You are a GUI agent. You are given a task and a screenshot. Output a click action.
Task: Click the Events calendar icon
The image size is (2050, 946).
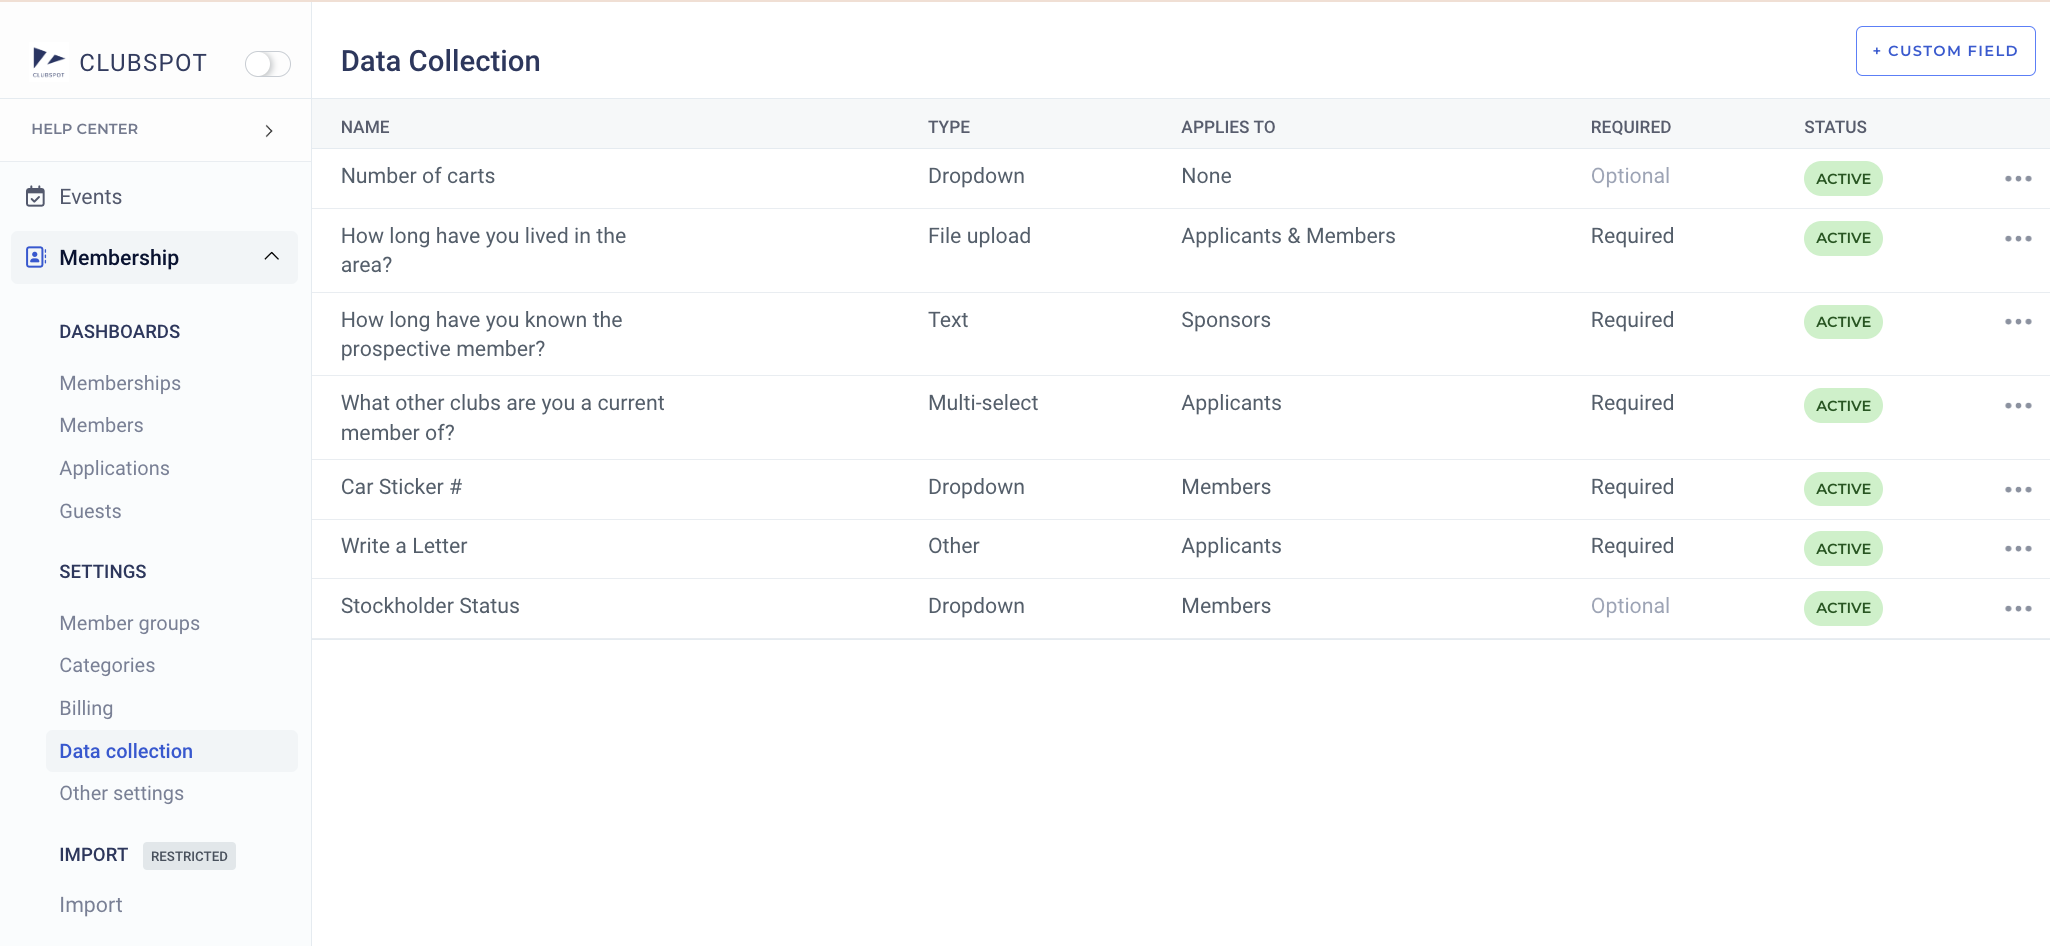point(35,197)
